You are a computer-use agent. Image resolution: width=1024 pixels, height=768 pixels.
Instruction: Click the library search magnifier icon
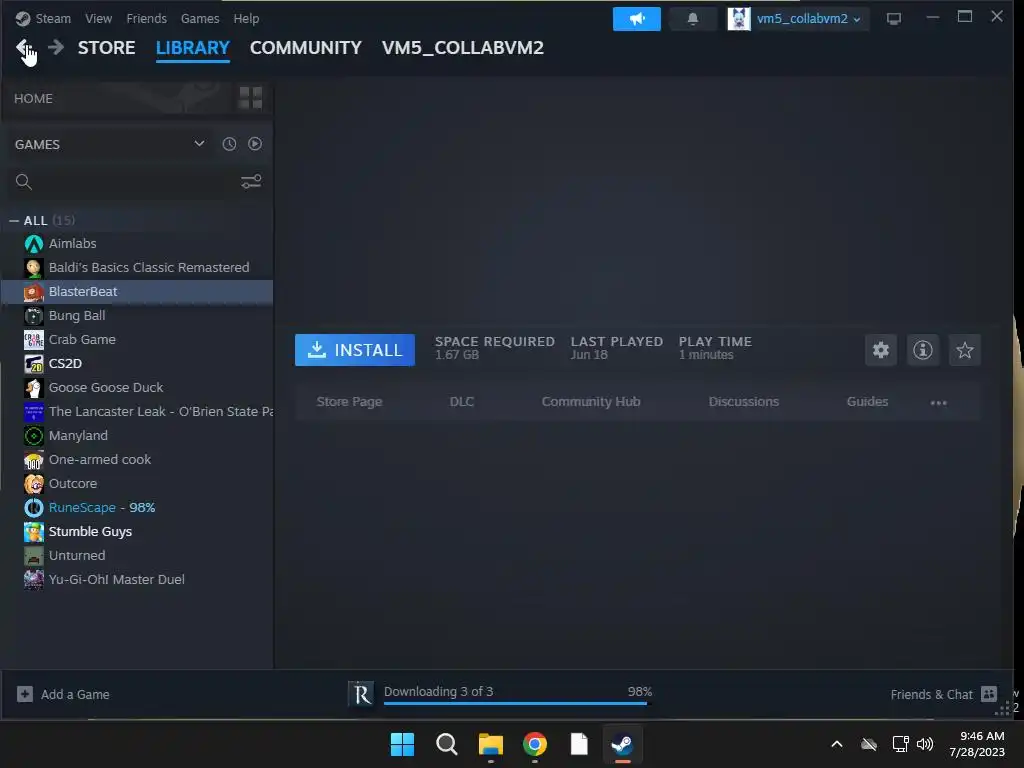click(24, 182)
